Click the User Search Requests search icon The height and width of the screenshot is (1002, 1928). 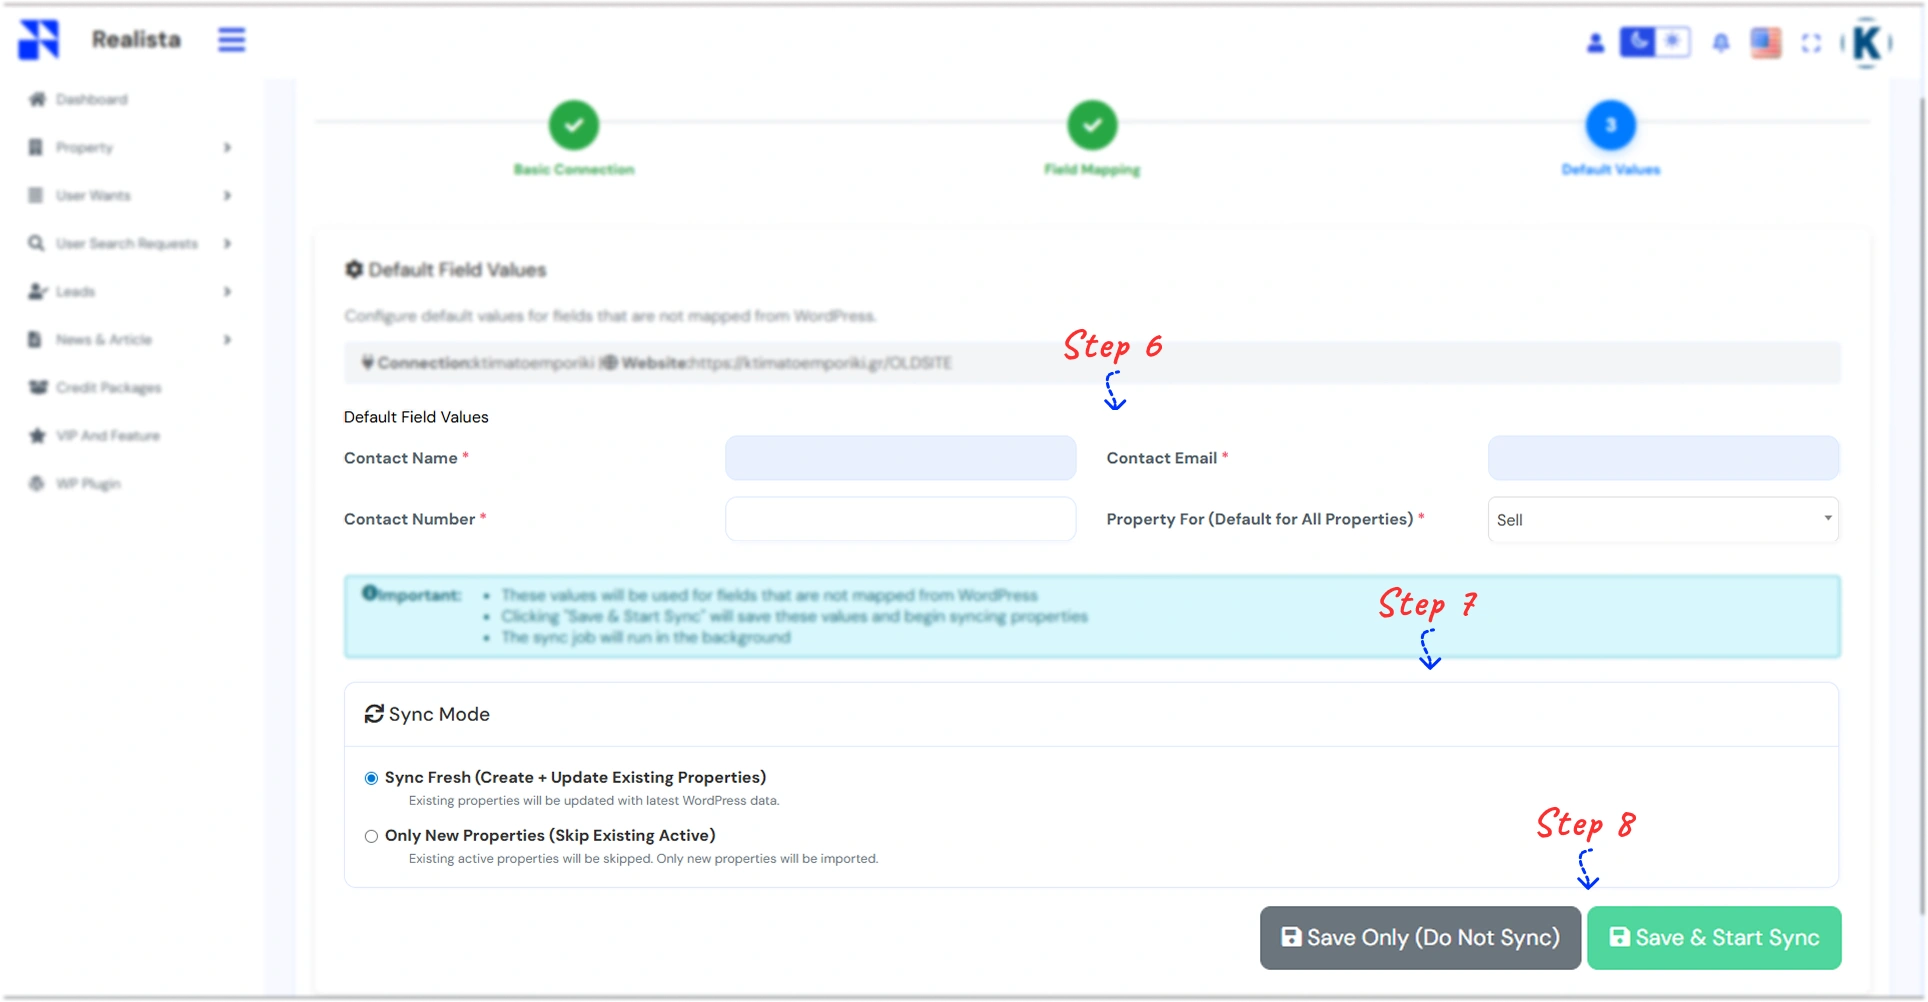pyautogui.click(x=36, y=243)
